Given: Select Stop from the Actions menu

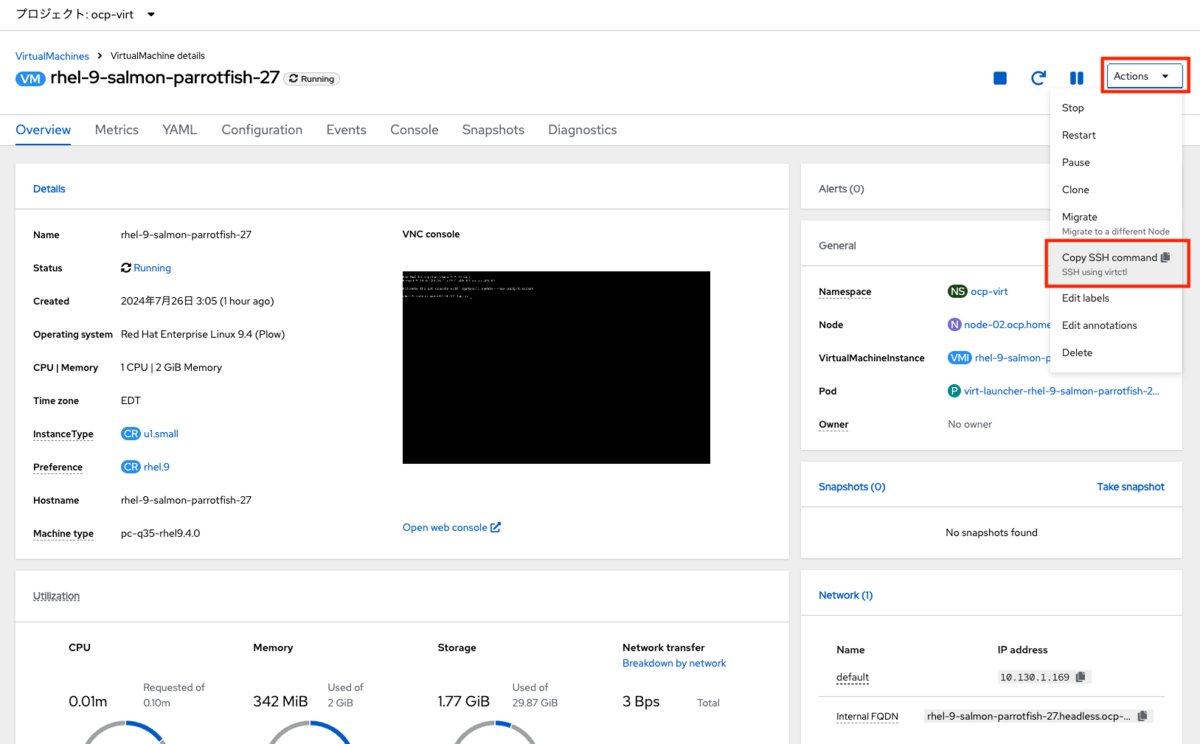Looking at the screenshot, I should tap(1116, 108).
